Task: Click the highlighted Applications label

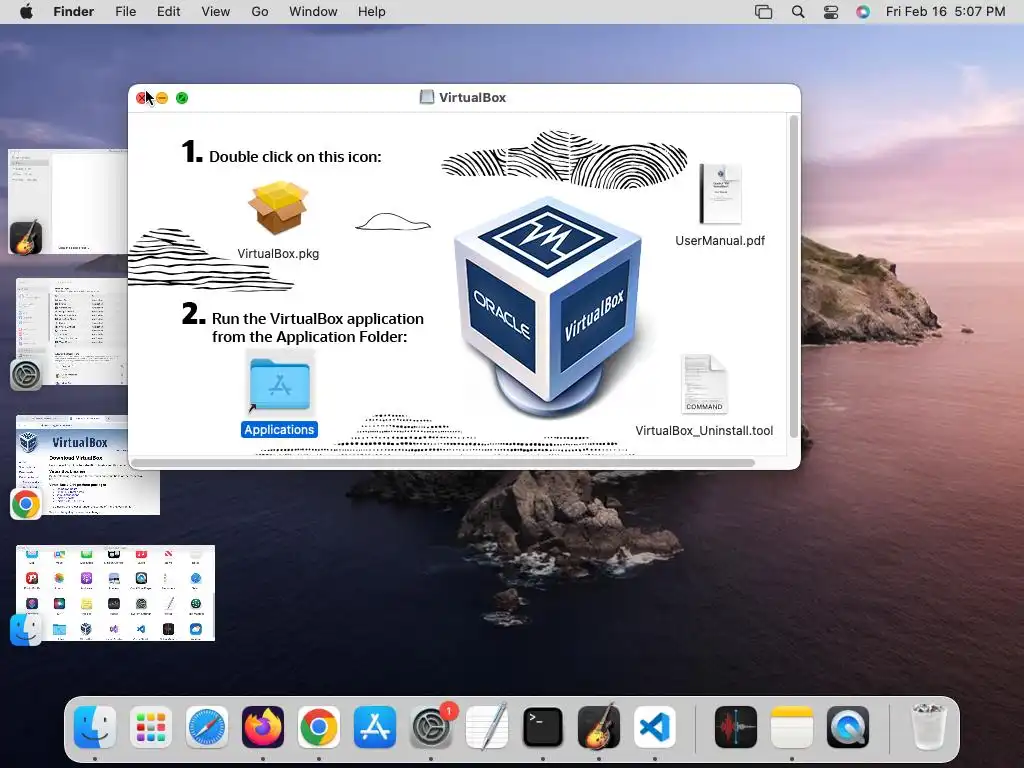Action: pyautogui.click(x=280, y=430)
